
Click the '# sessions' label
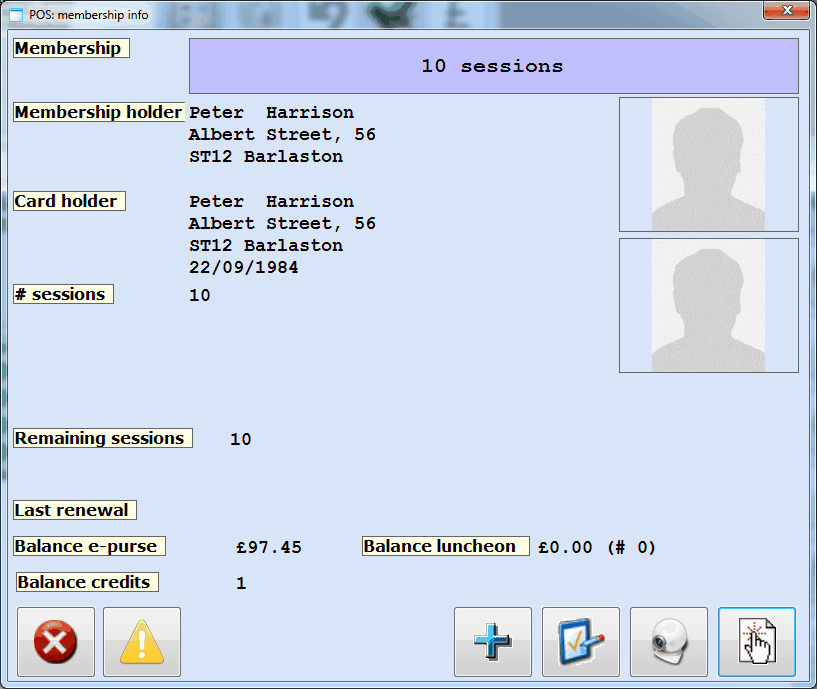pyautogui.click(x=63, y=294)
